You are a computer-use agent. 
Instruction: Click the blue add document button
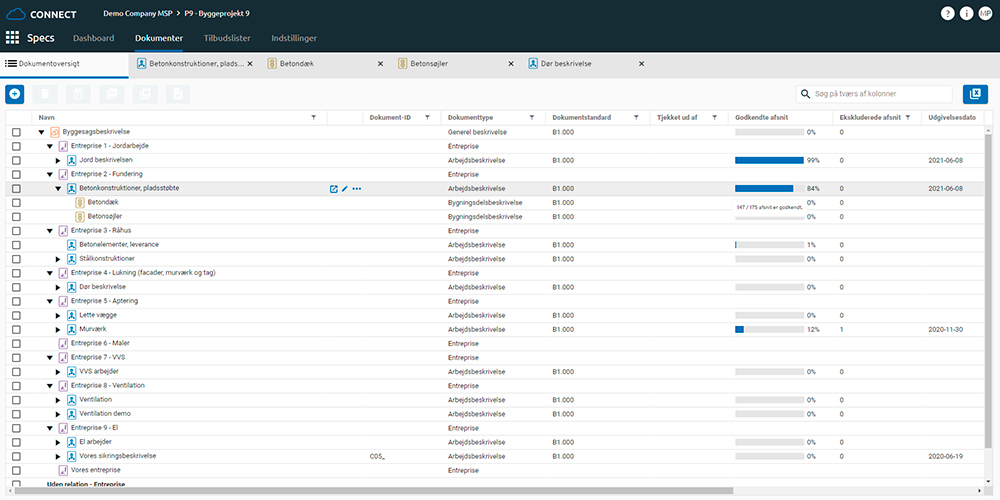(15, 94)
